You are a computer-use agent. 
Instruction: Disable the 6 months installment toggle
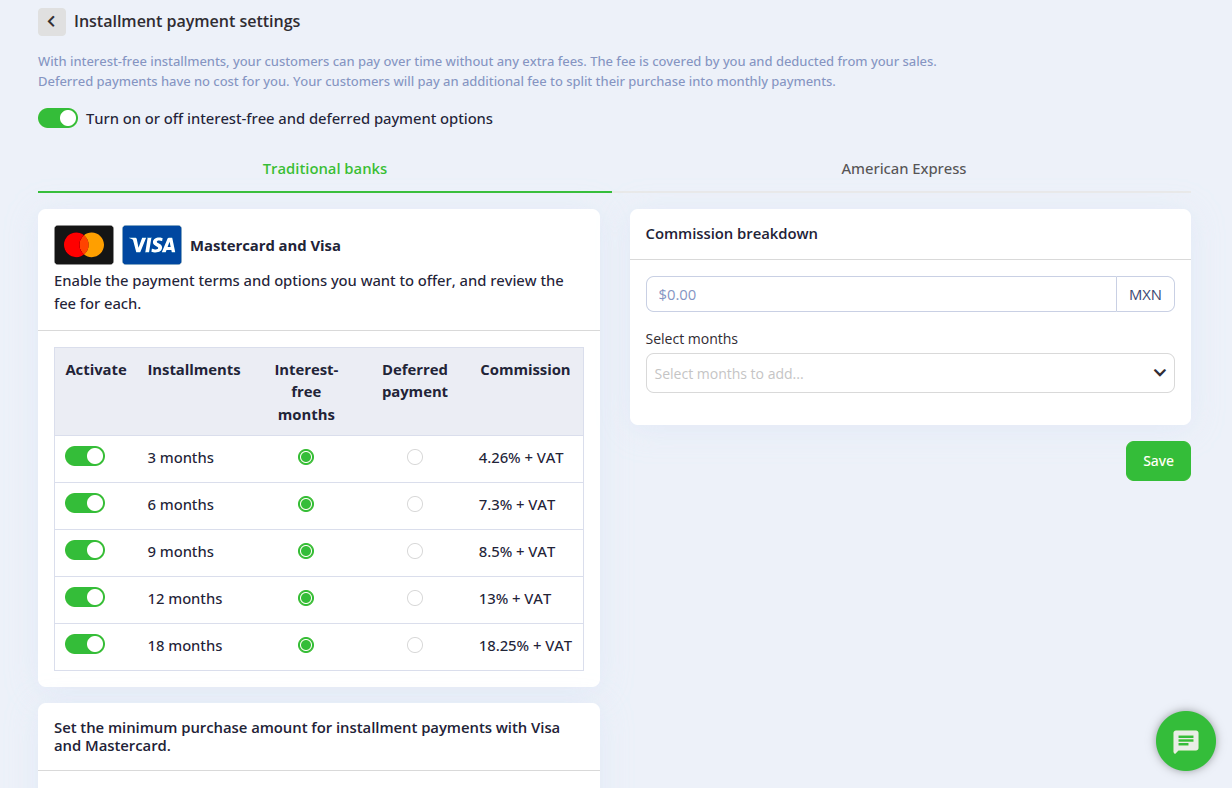[85, 503]
